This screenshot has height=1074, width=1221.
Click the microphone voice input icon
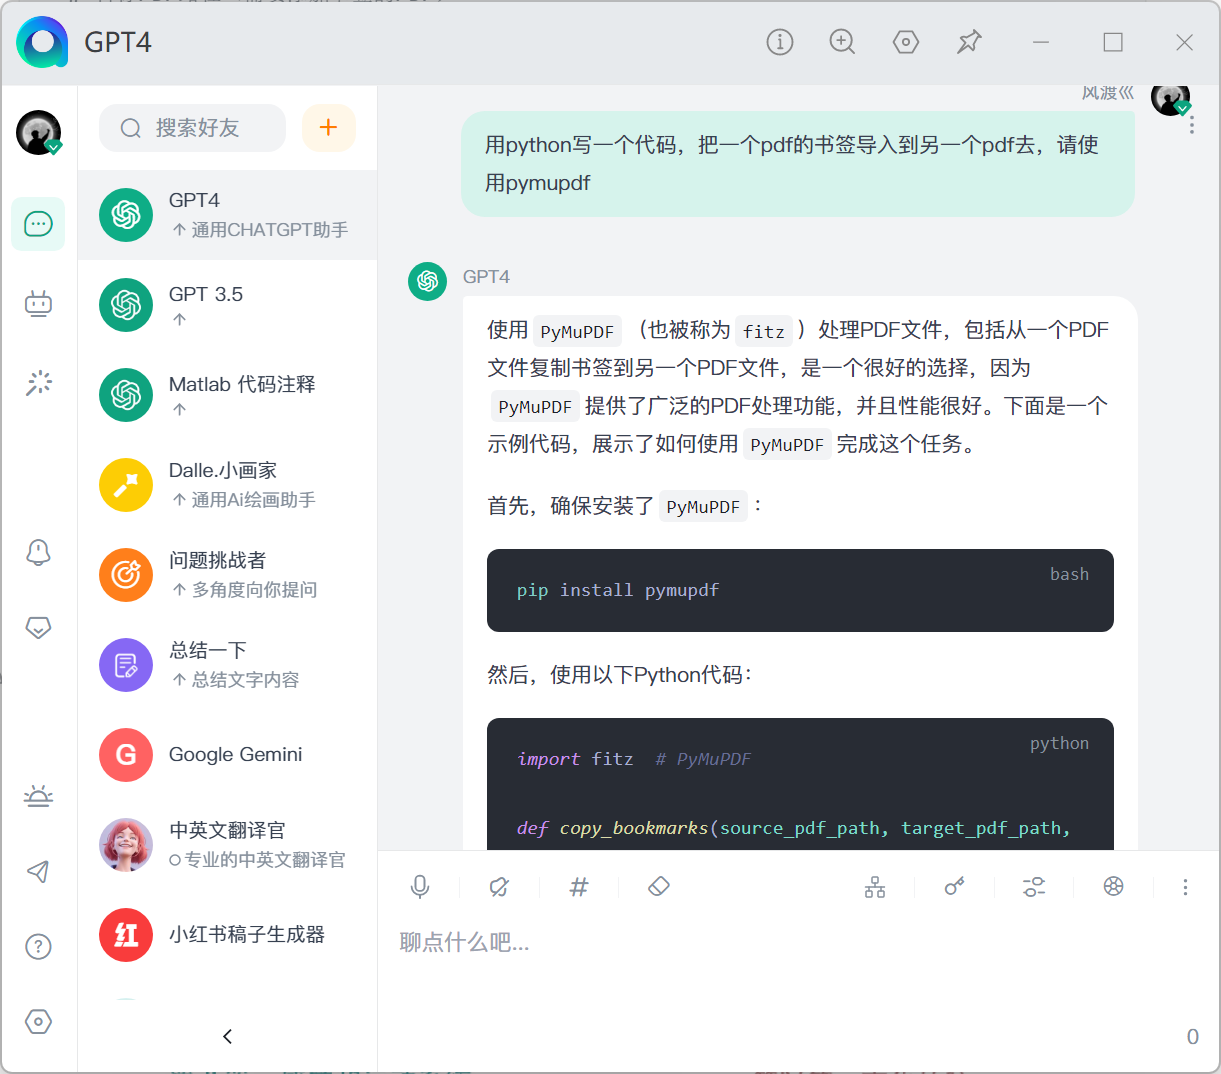(420, 887)
